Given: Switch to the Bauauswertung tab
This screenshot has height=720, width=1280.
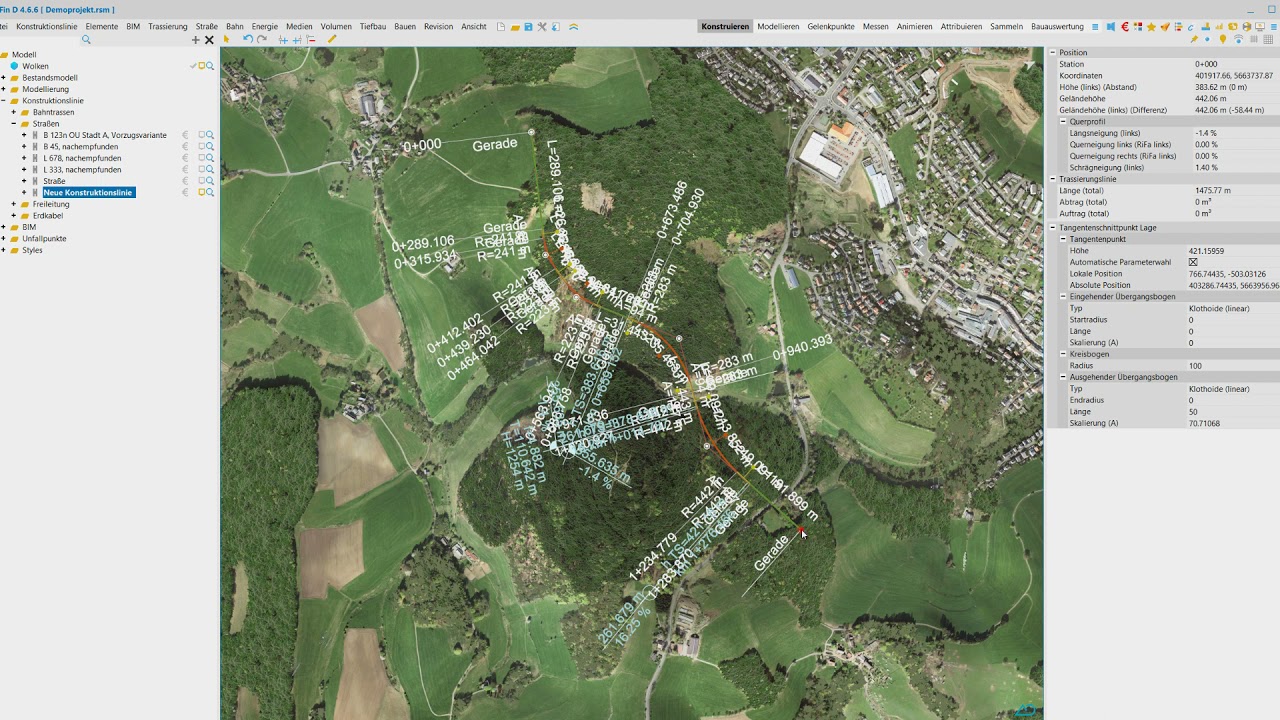Looking at the screenshot, I should [1057, 27].
